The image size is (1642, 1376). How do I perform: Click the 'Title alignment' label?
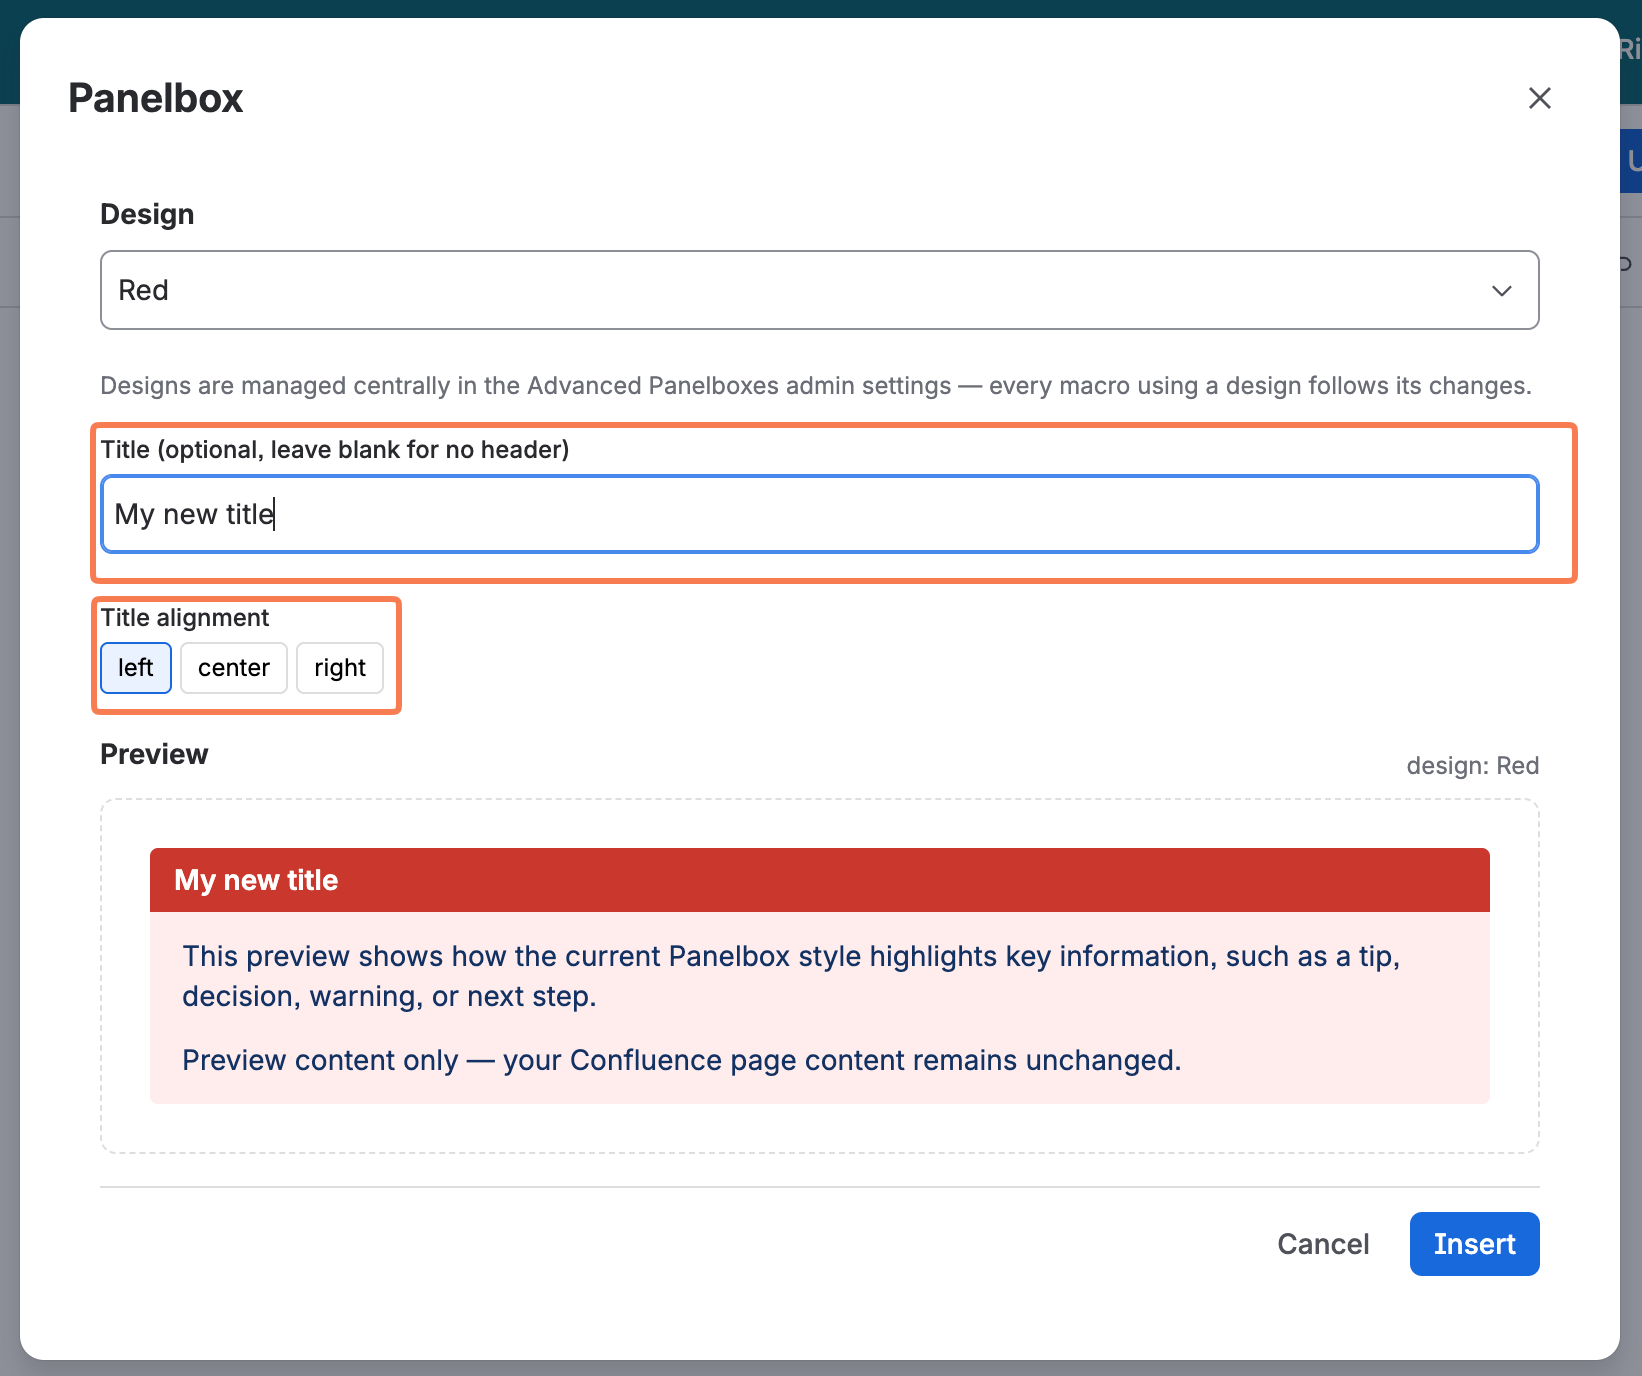tap(185, 618)
